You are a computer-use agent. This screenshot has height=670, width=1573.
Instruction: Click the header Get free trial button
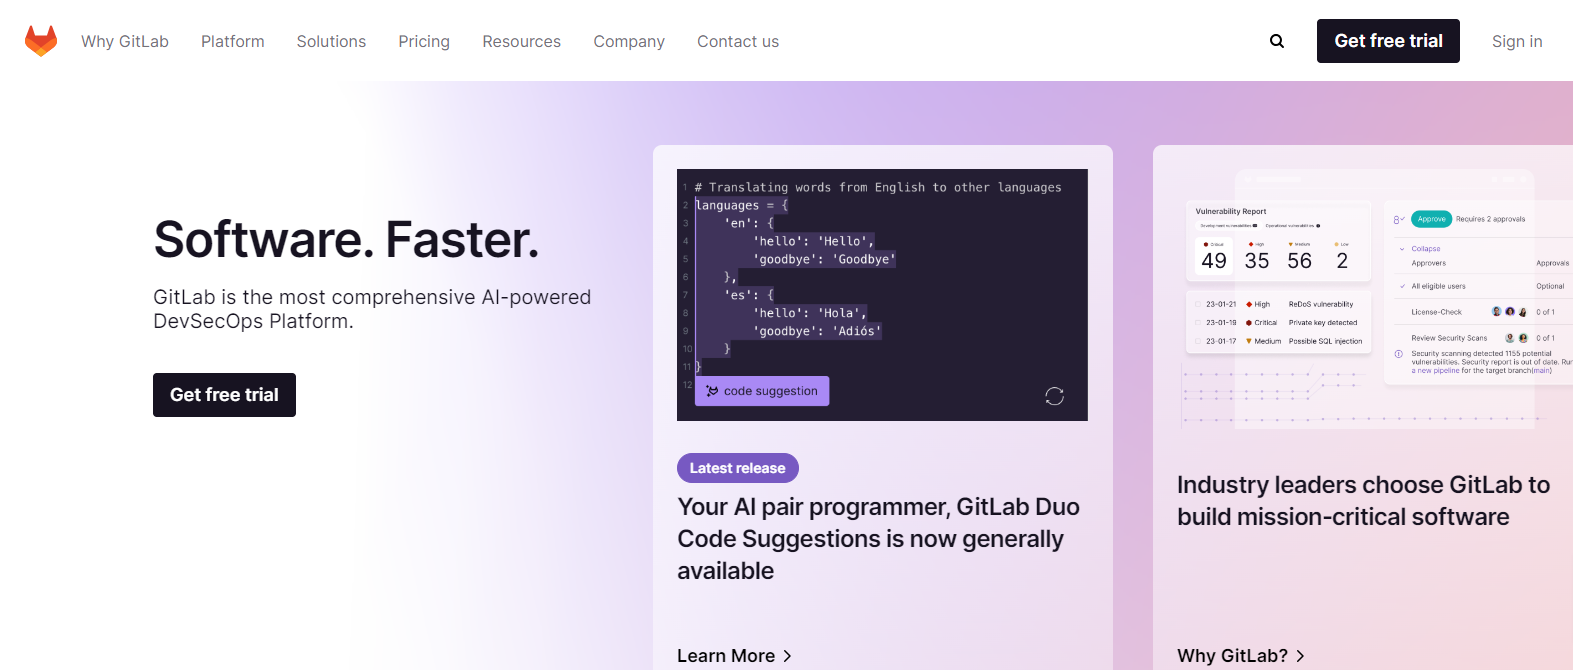[x=1388, y=41]
